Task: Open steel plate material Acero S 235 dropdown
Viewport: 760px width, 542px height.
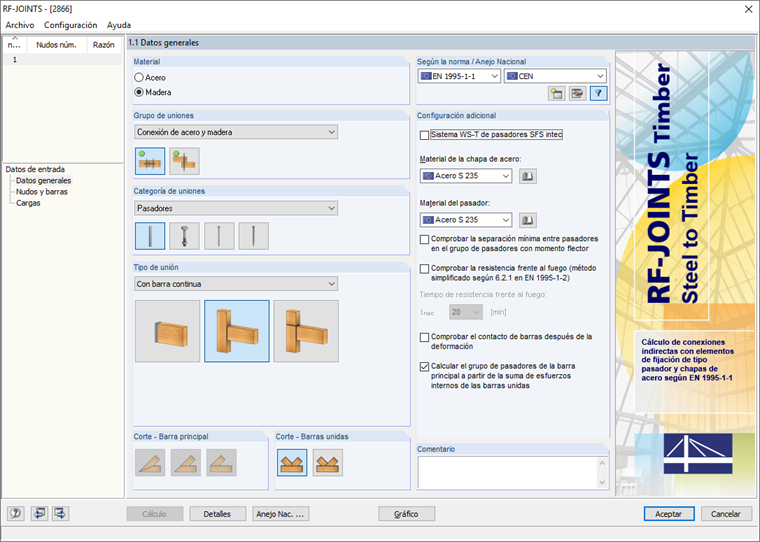Action: pyautogui.click(x=466, y=176)
